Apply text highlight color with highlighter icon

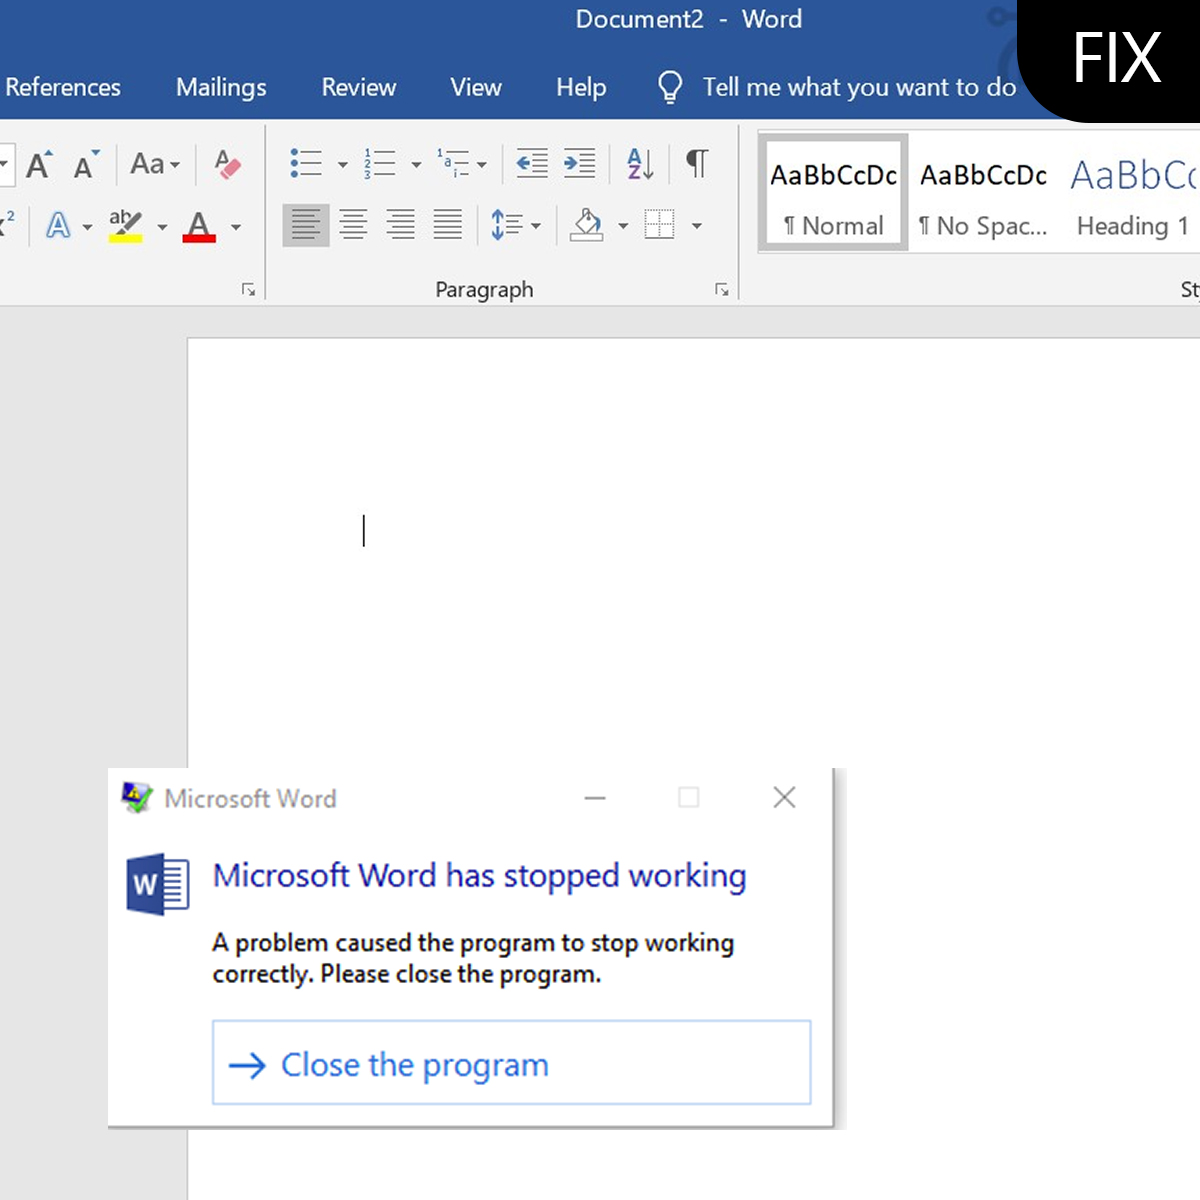[x=124, y=224]
